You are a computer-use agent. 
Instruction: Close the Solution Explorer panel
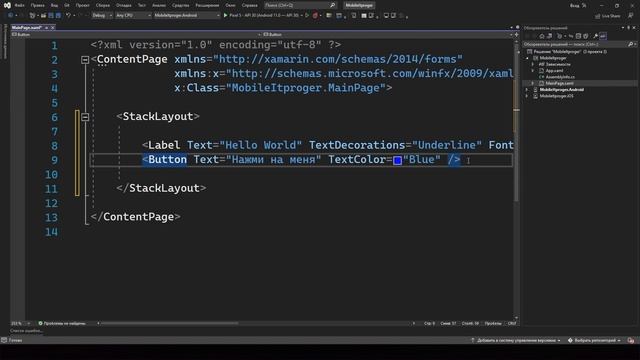(633, 28)
